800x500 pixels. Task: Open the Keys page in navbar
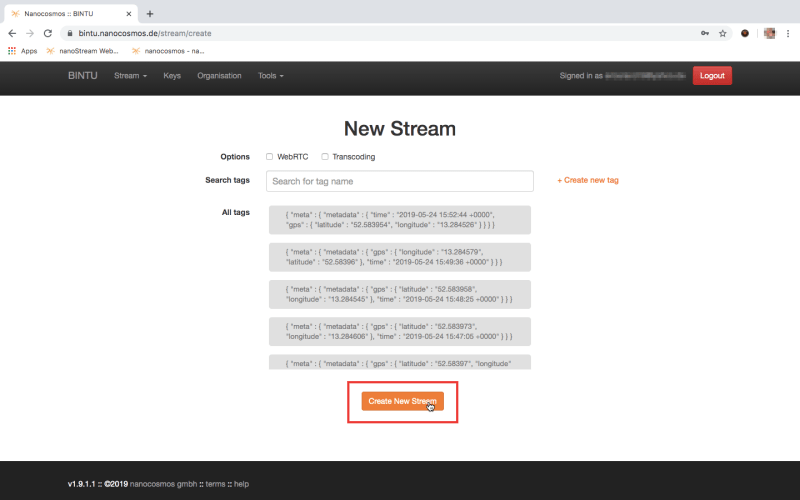(x=172, y=76)
